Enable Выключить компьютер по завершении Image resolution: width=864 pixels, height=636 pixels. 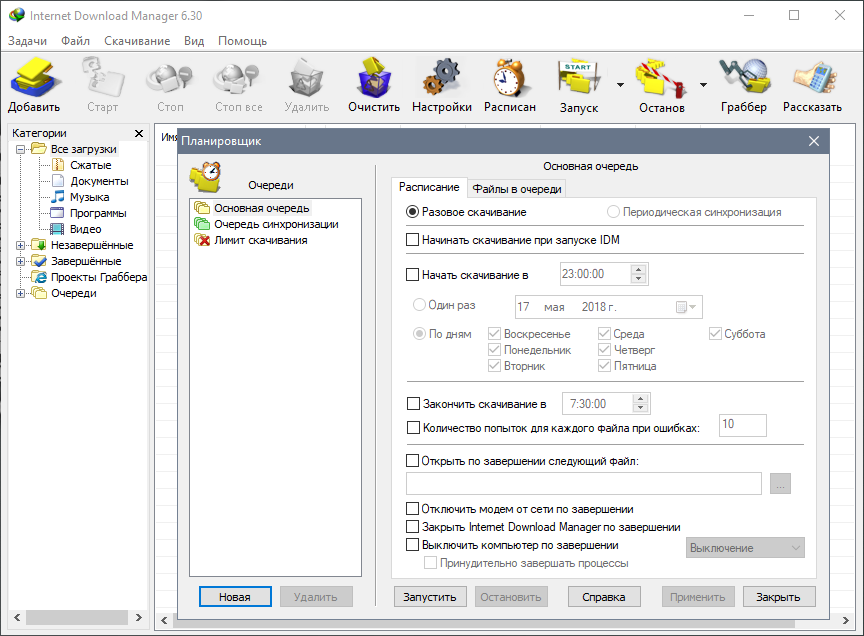point(412,545)
